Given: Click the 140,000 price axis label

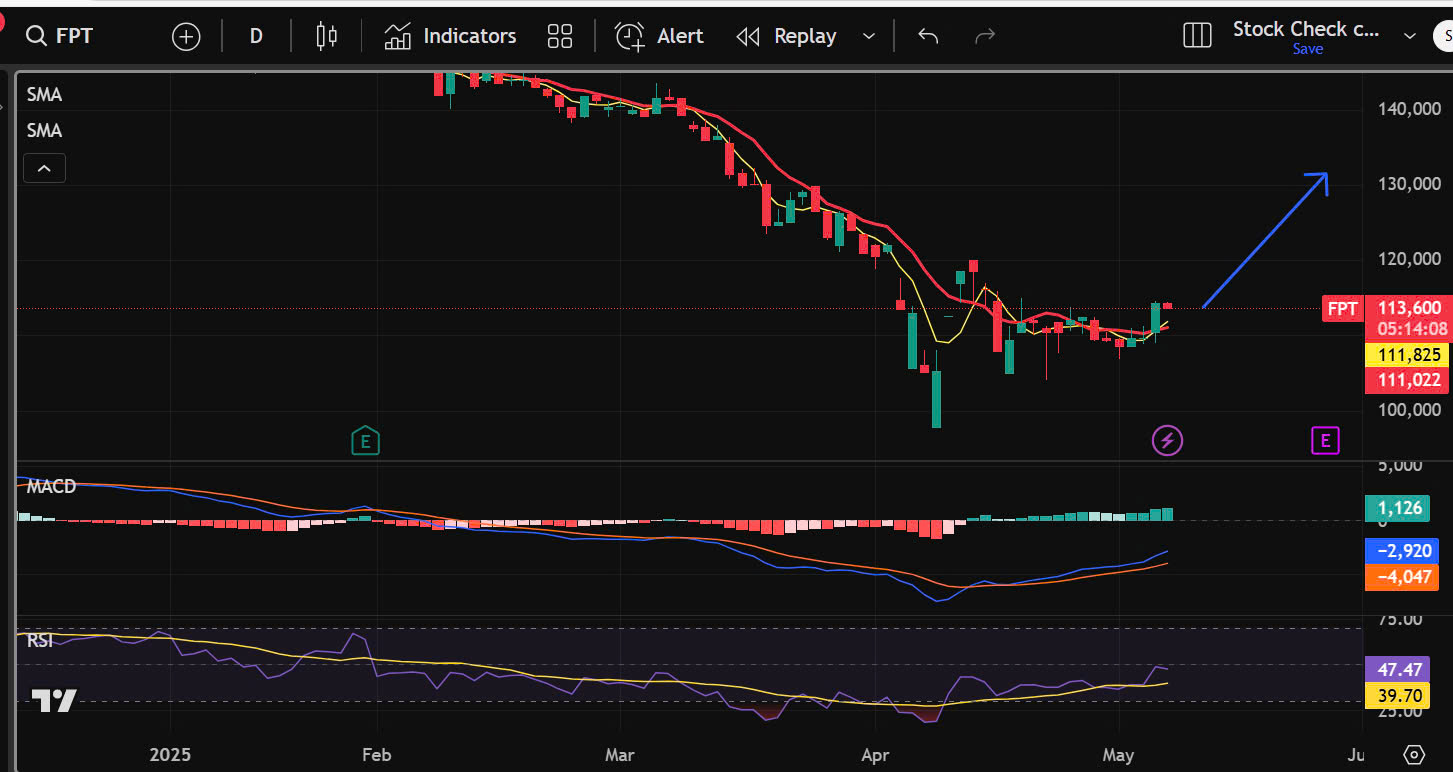Looking at the screenshot, I should 1409,108.
